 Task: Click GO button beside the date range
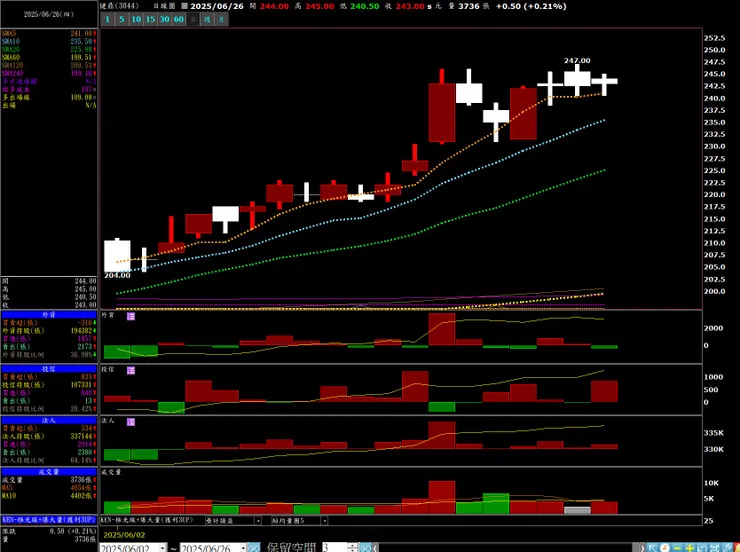[254, 548]
